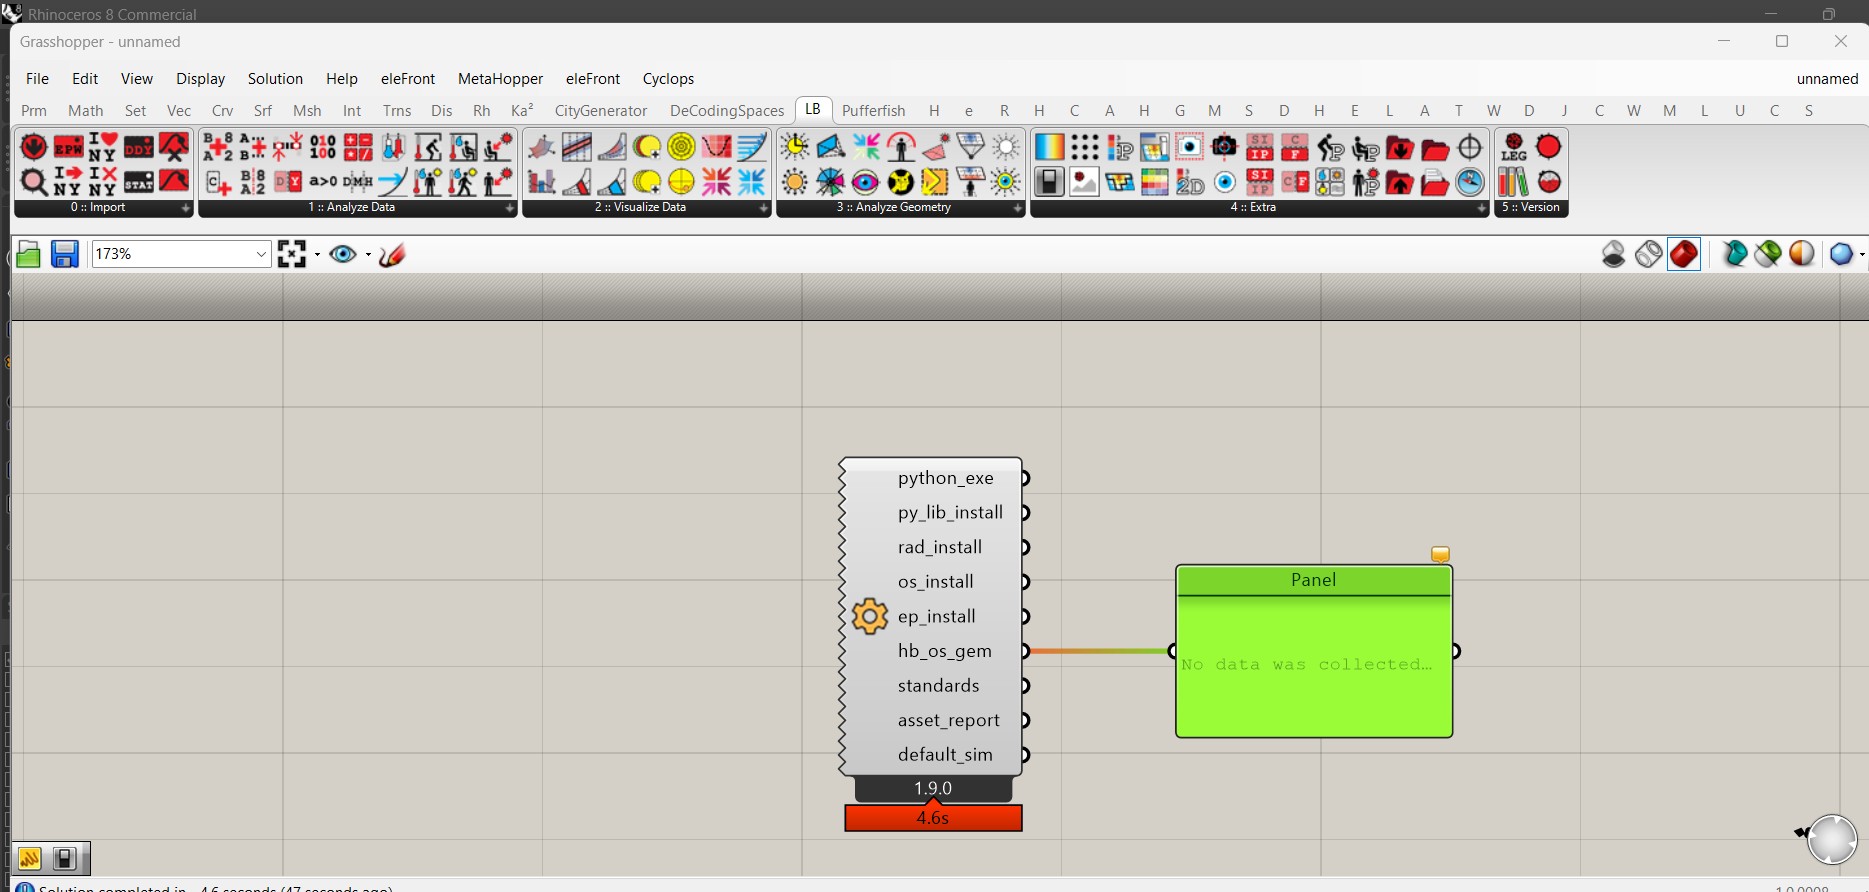Click the gear icon on the component
This screenshot has height=892, width=1869.
click(x=869, y=616)
